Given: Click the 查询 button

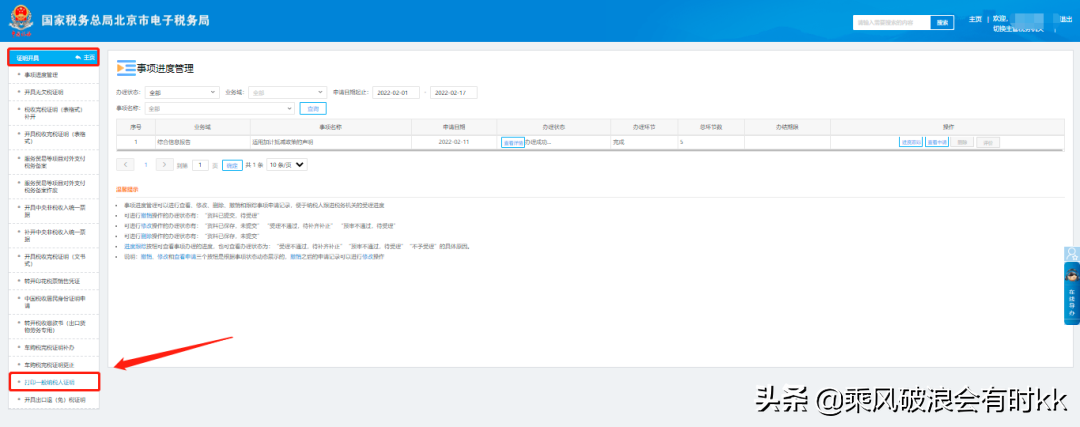Looking at the screenshot, I should pos(313,108).
